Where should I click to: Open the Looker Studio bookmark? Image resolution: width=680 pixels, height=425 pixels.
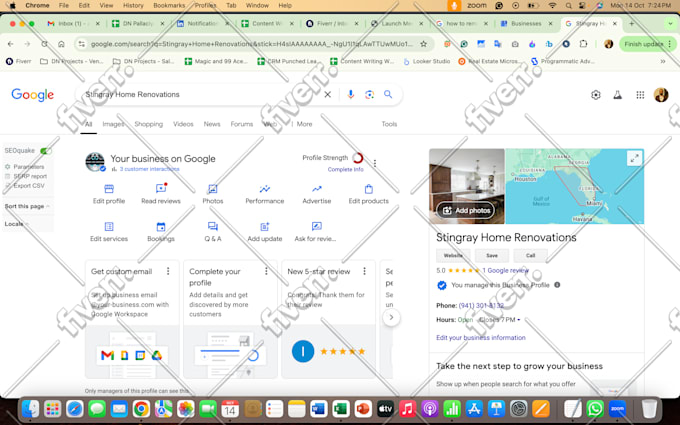pos(427,61)
